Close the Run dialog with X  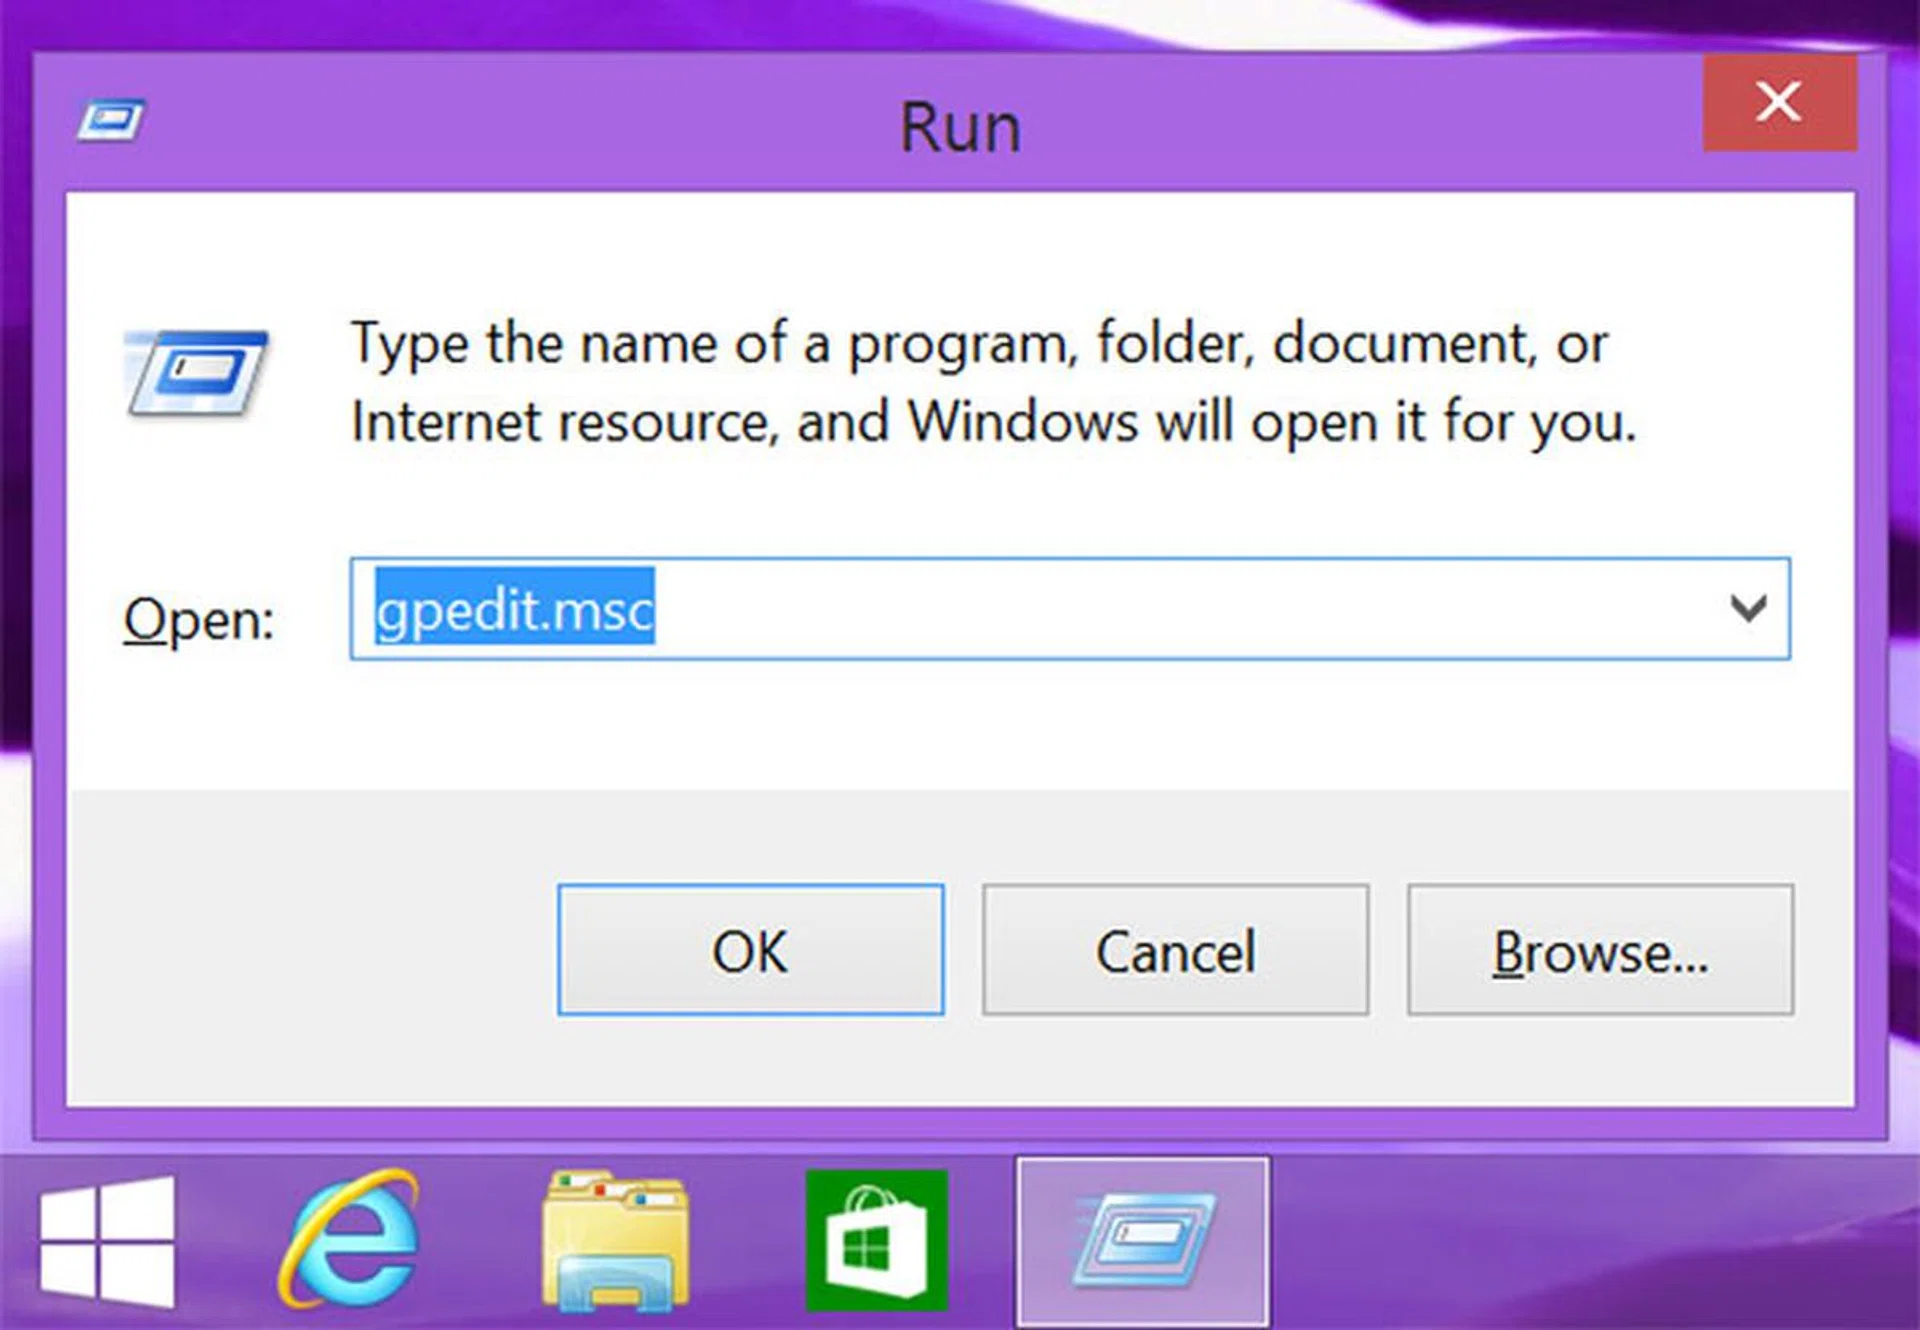coord(1779,103)
